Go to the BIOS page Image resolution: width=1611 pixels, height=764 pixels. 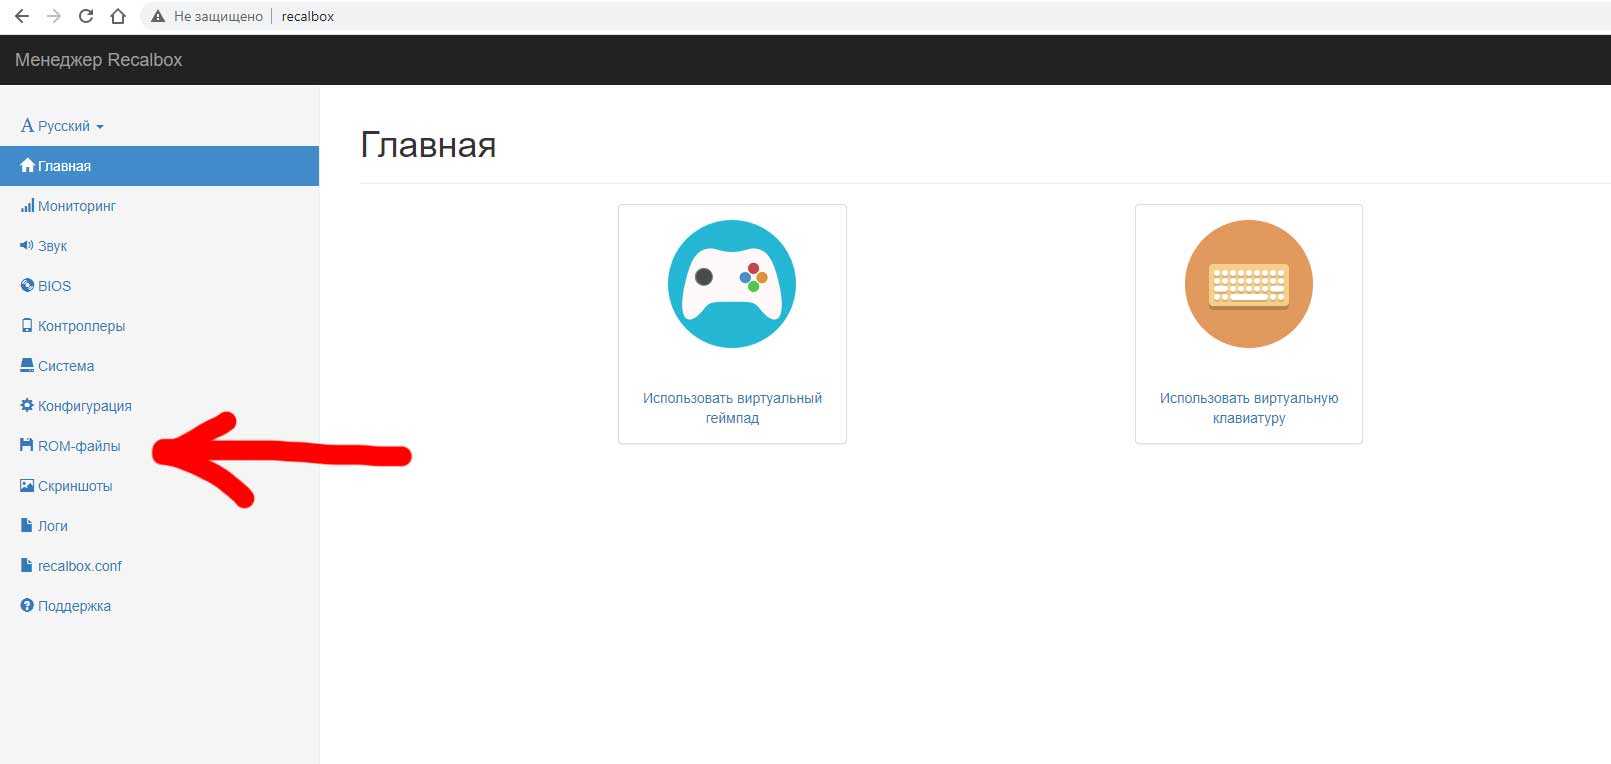[x=54, y=286]
